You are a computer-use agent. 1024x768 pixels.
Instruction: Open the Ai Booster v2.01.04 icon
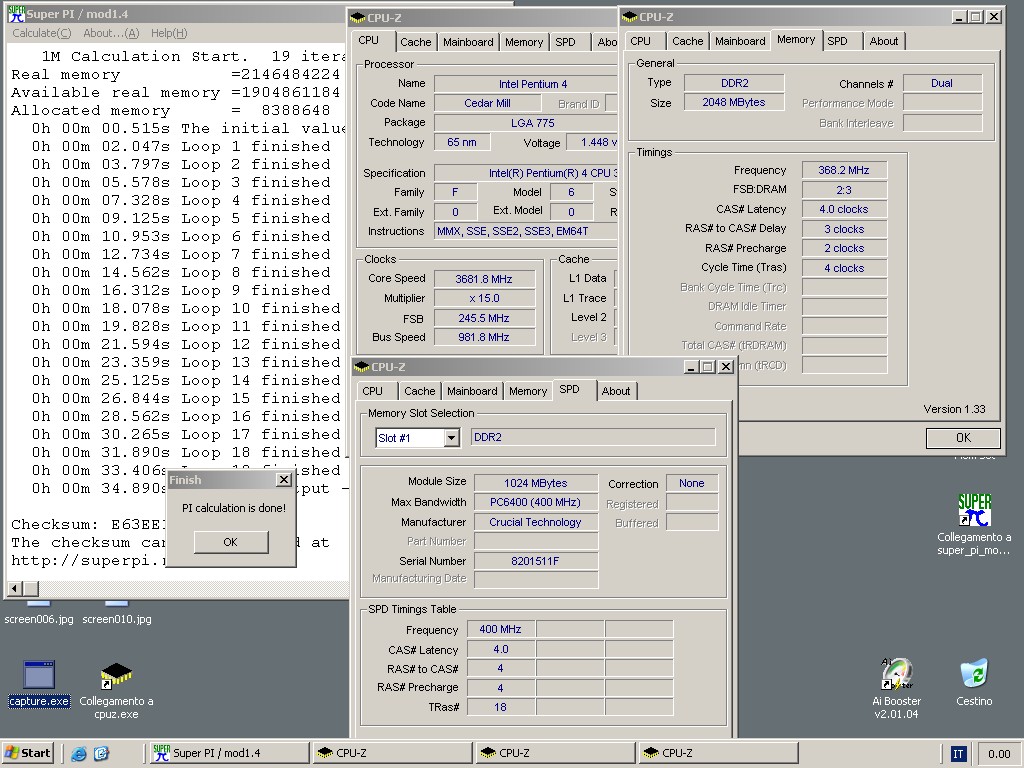897,689
